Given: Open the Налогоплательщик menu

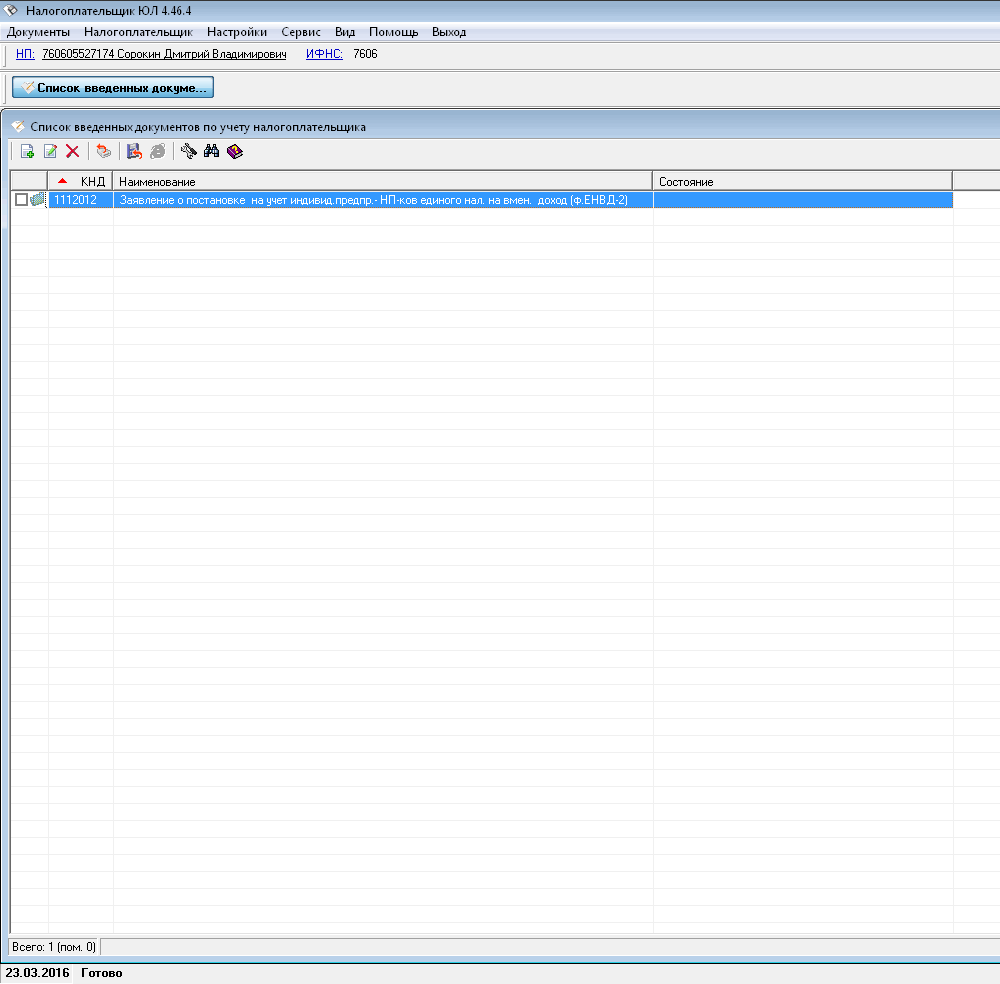Looking at the screenshot, I should tap(138, 32).
